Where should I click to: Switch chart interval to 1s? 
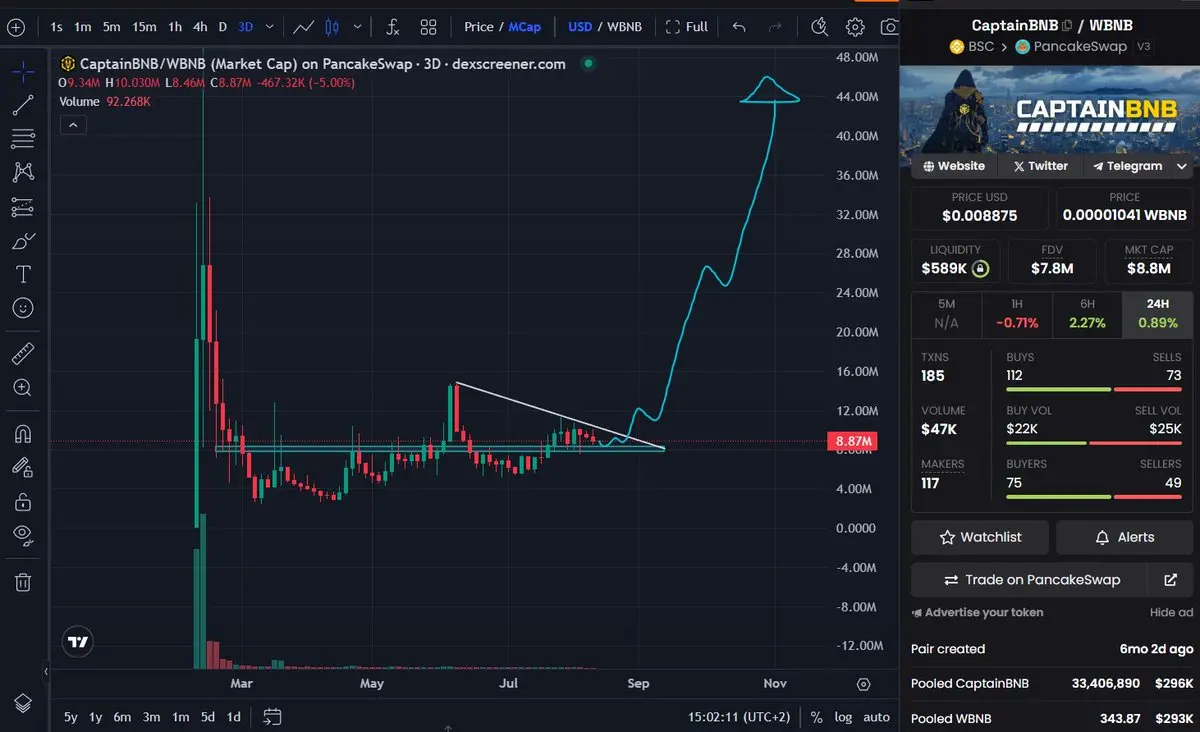point(56,27)
